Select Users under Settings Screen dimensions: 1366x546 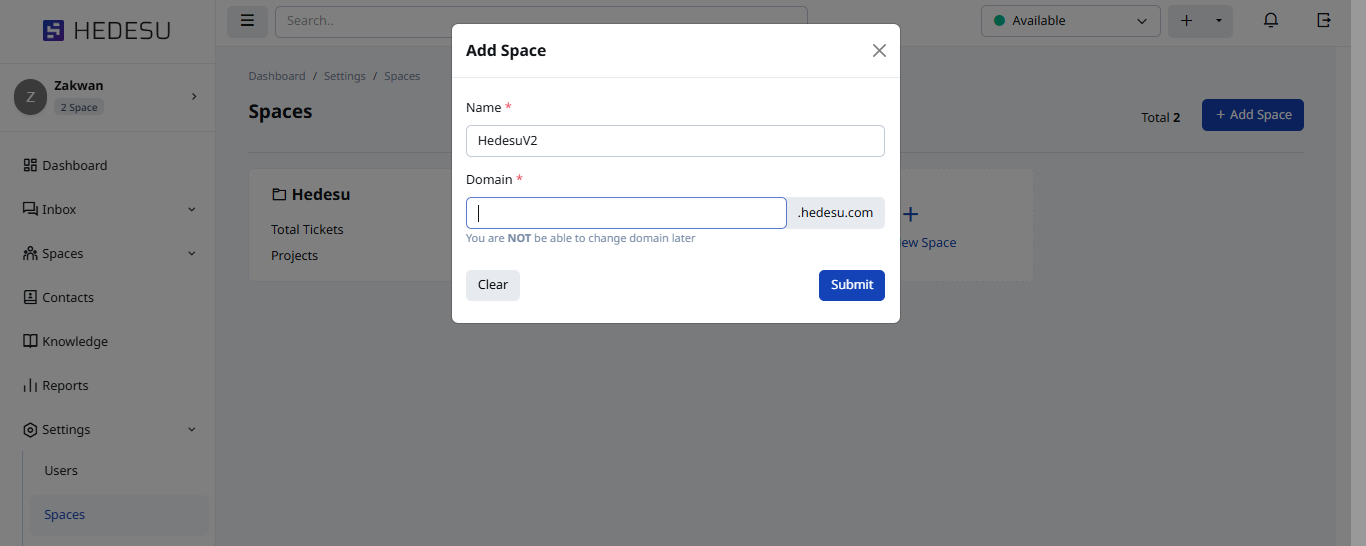(61, 471)
